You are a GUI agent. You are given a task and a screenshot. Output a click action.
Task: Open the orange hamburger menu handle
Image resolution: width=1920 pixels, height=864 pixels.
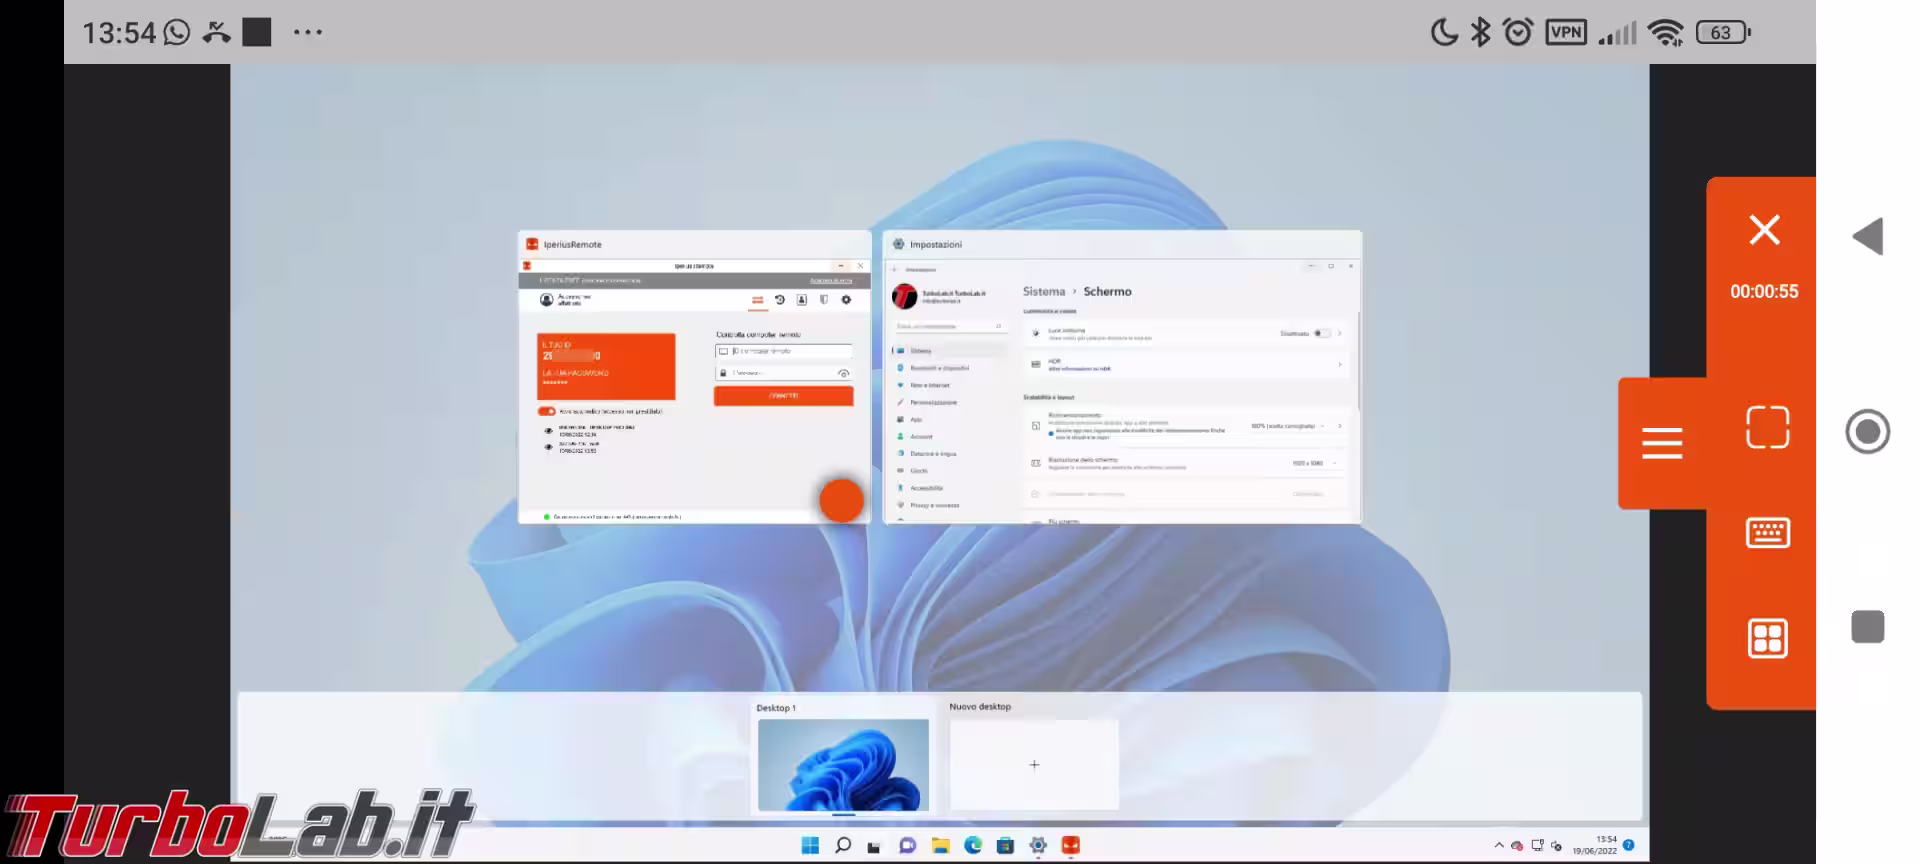1662,443
